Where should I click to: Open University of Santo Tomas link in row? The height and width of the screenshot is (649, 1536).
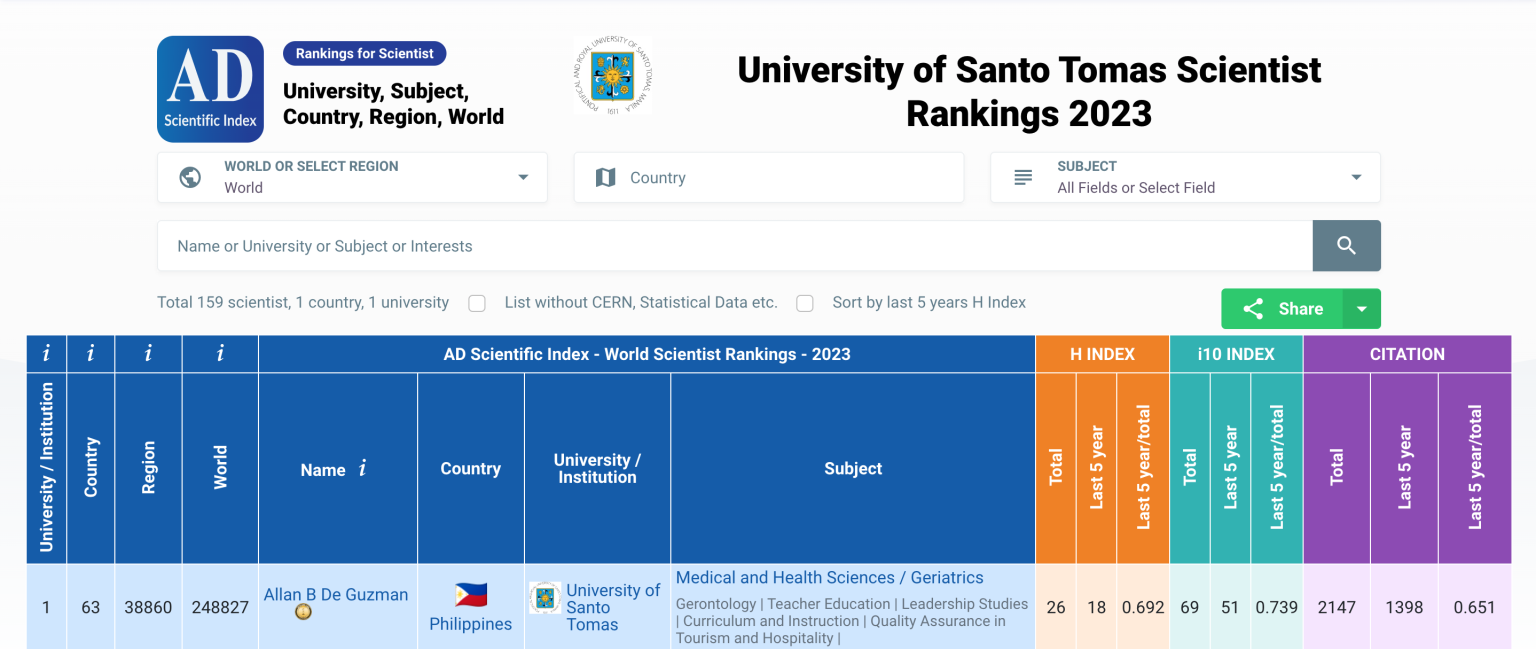613,607
